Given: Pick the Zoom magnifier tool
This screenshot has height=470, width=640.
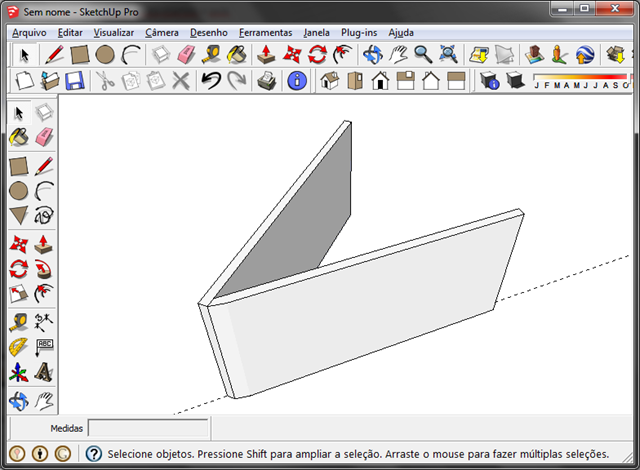Looking at the screenshot, I should point(423,55).
